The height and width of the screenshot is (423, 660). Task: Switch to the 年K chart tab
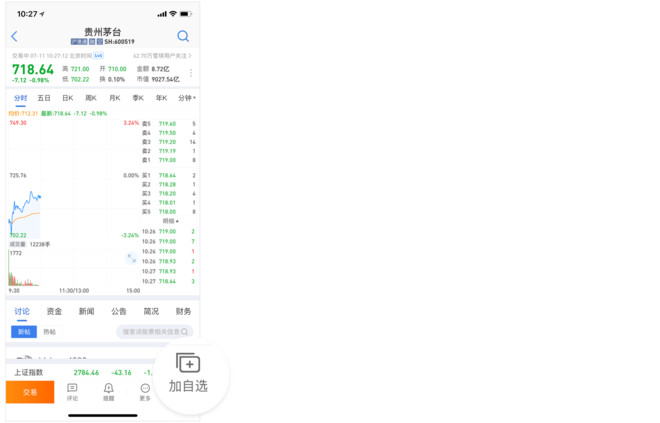tap(162, 98)
